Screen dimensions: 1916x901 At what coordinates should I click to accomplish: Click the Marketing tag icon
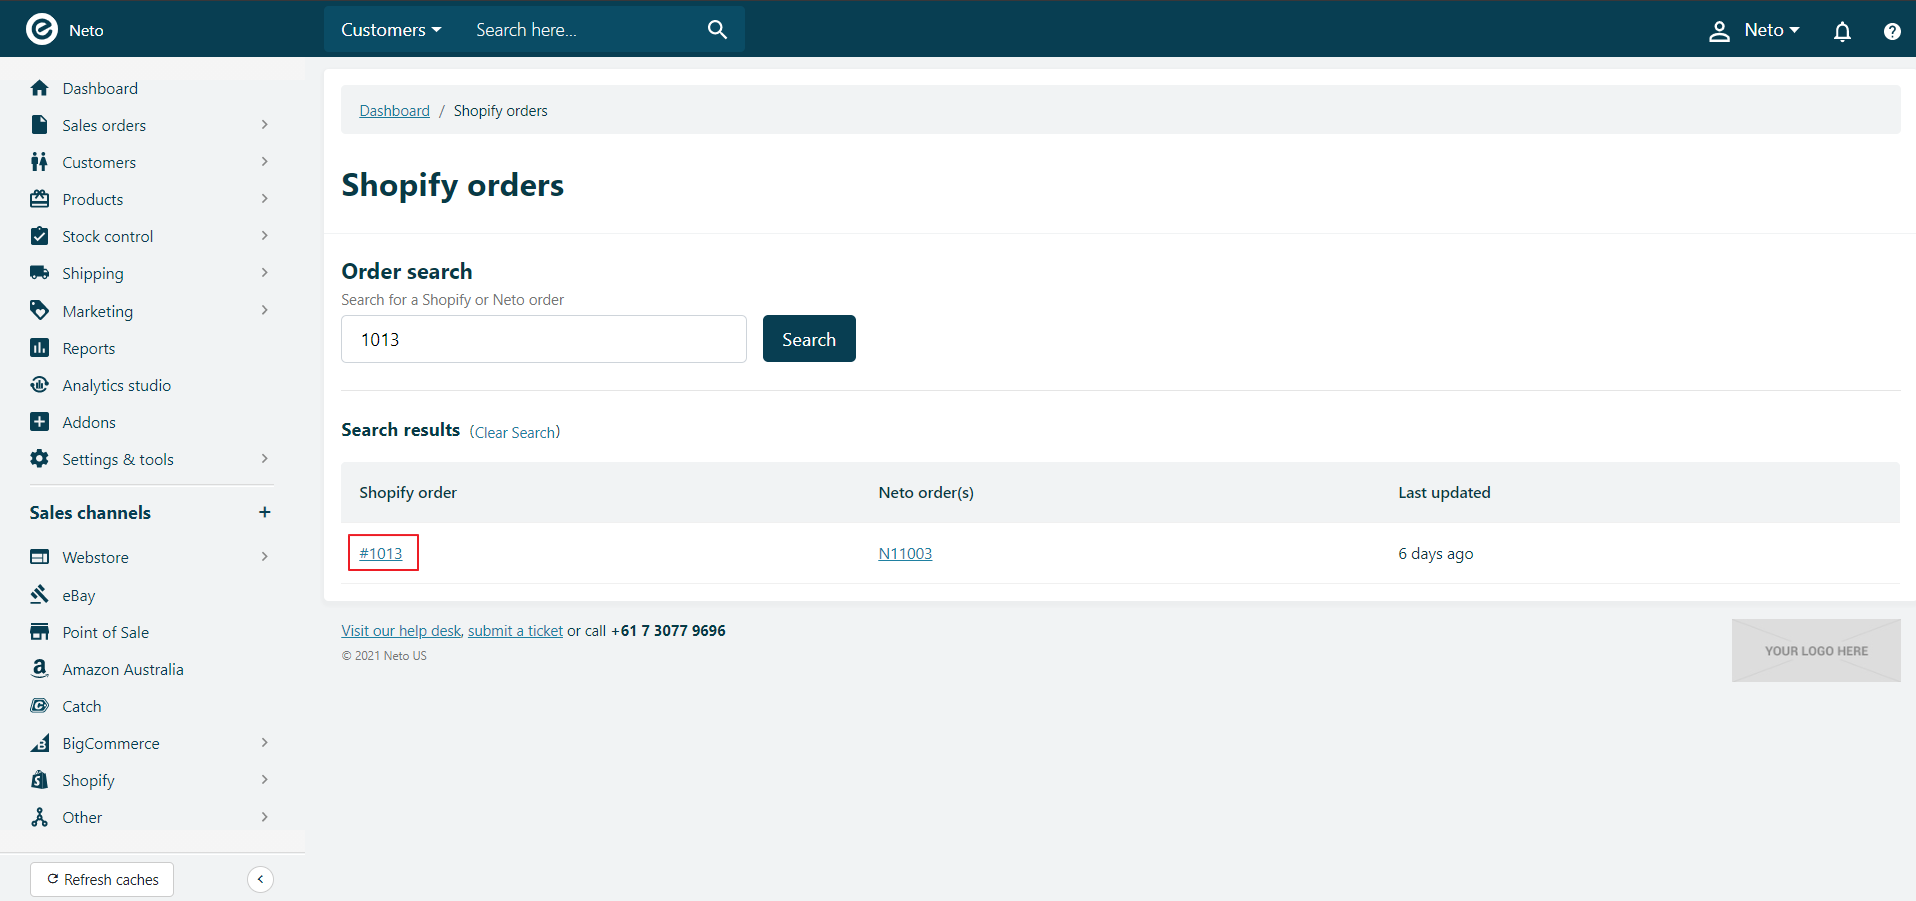pos(39,310)
